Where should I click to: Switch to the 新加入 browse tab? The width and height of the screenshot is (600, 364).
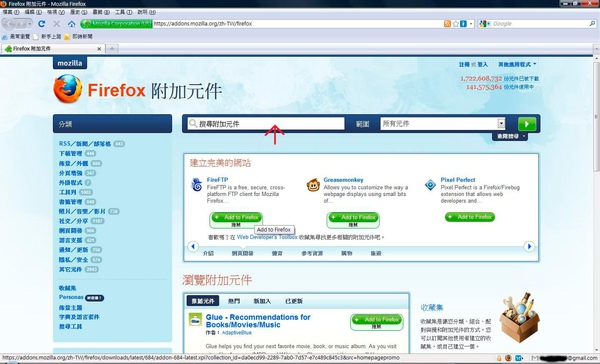click(262, 301)
